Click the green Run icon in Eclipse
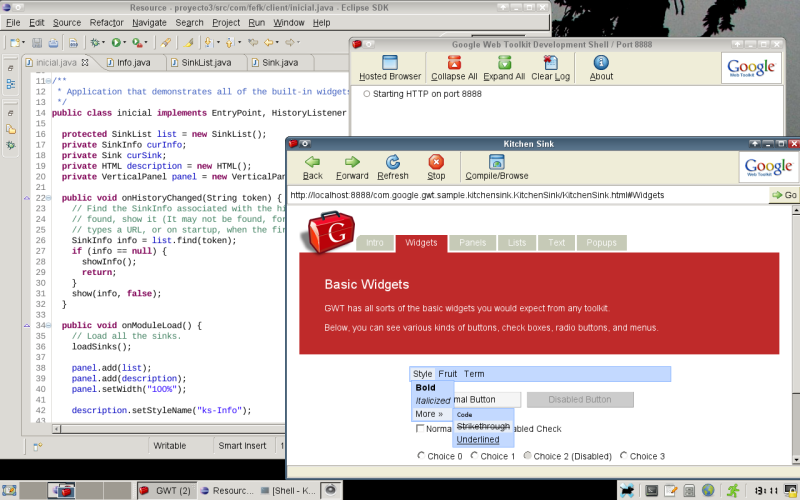 tap(116, 42)
